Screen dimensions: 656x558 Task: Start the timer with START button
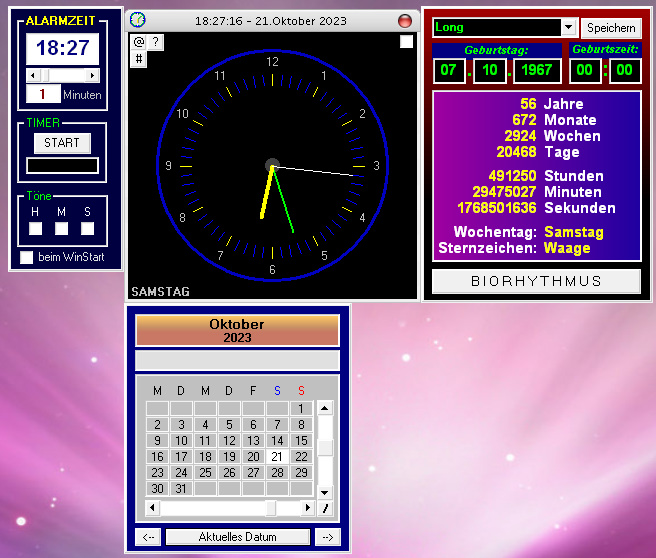pyautogui.click(x=61, y=143)
